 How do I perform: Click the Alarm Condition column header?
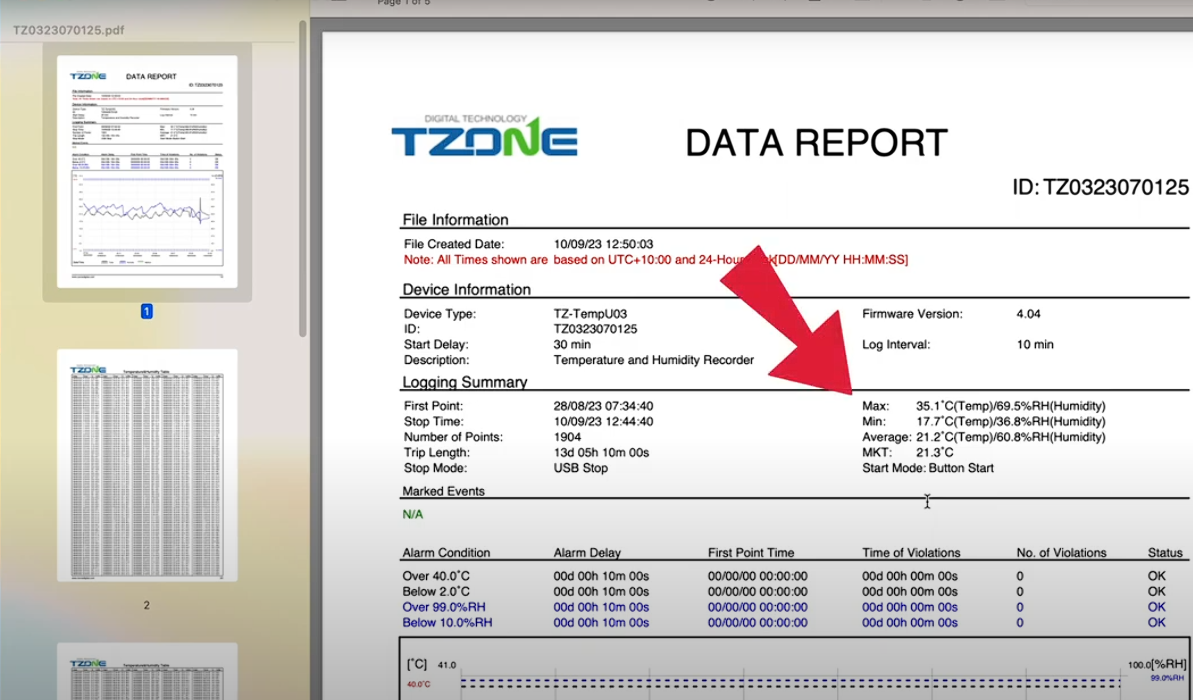pos(446,553)
